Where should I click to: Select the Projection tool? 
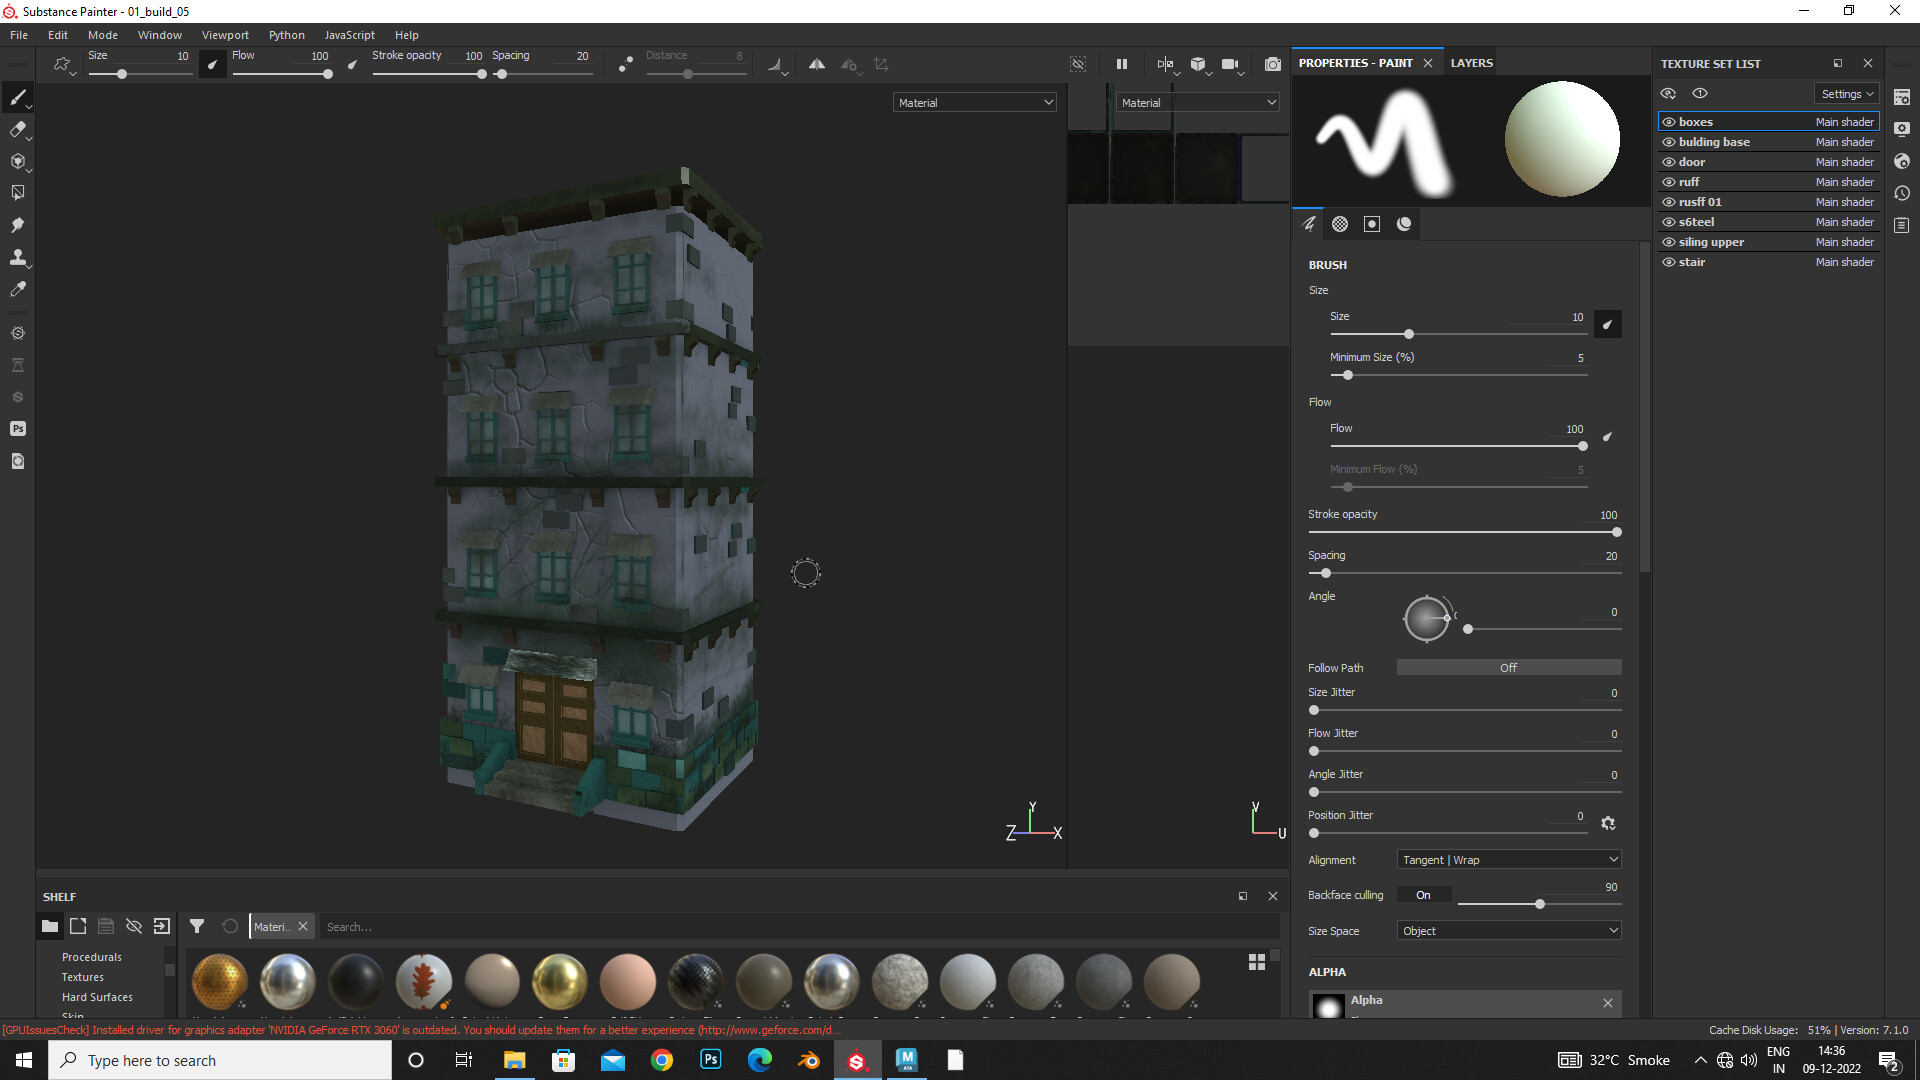coord(18,161)
